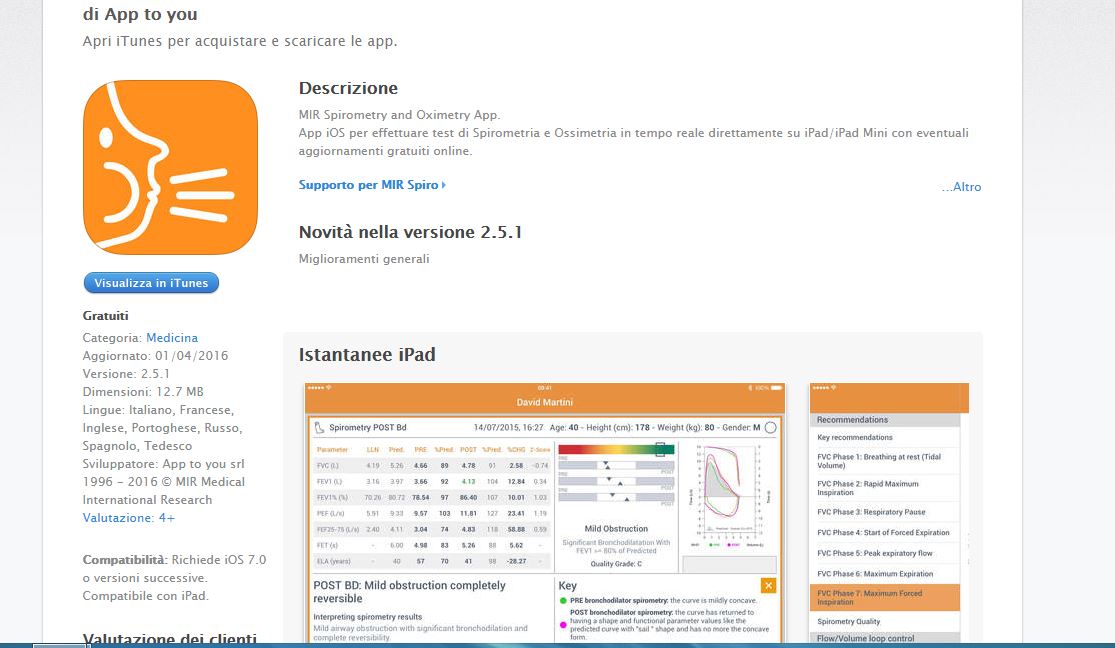Click the Compatibilità requirement text
The height and width of the screenshot is (648, 1115).
tap(174, 578)
